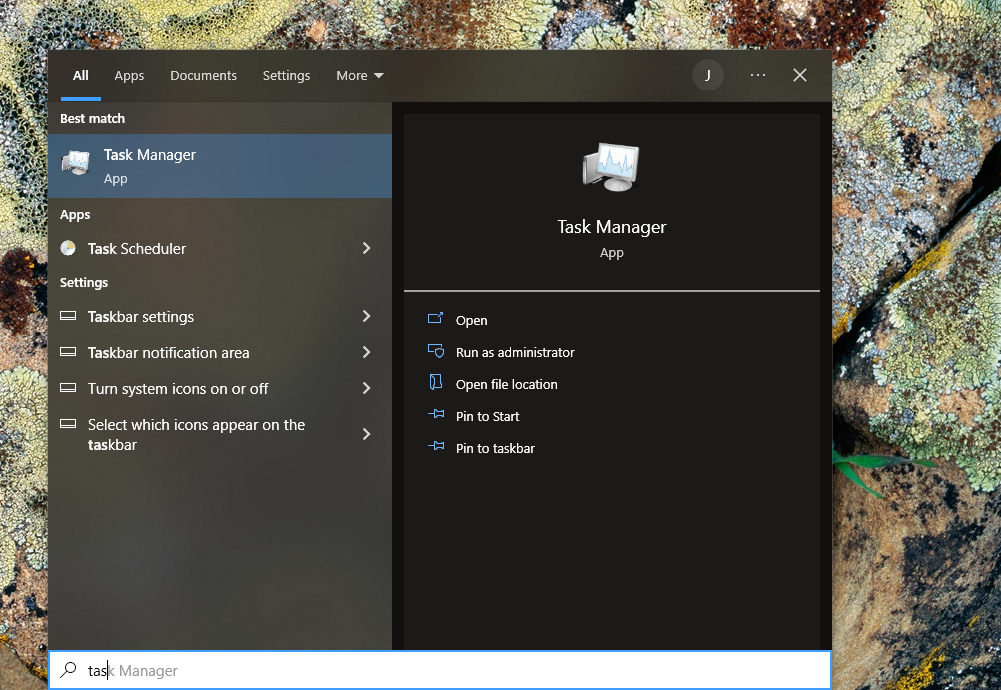1001x690 pixels.
Task: Click the Open command icon
Action: pyautogui.click(x=436, y=320)
